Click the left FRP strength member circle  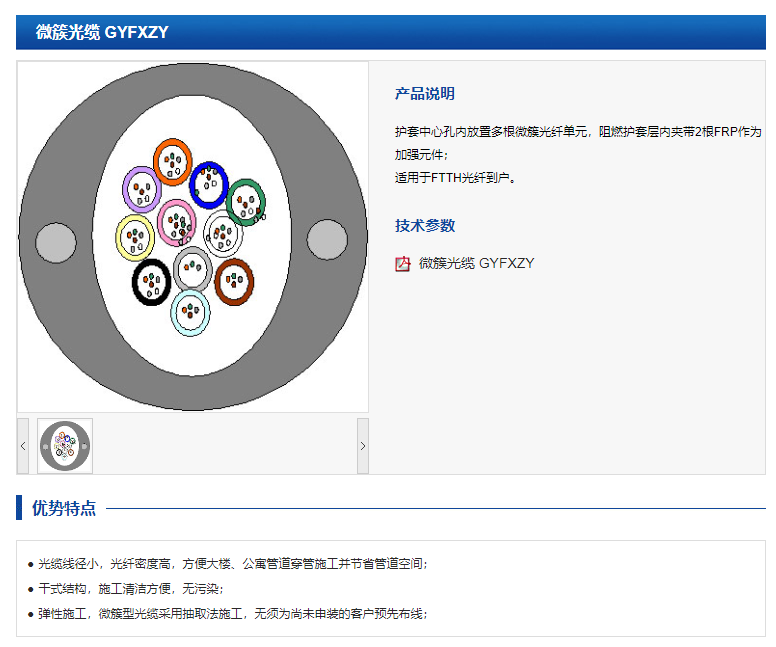pos(55,241)
